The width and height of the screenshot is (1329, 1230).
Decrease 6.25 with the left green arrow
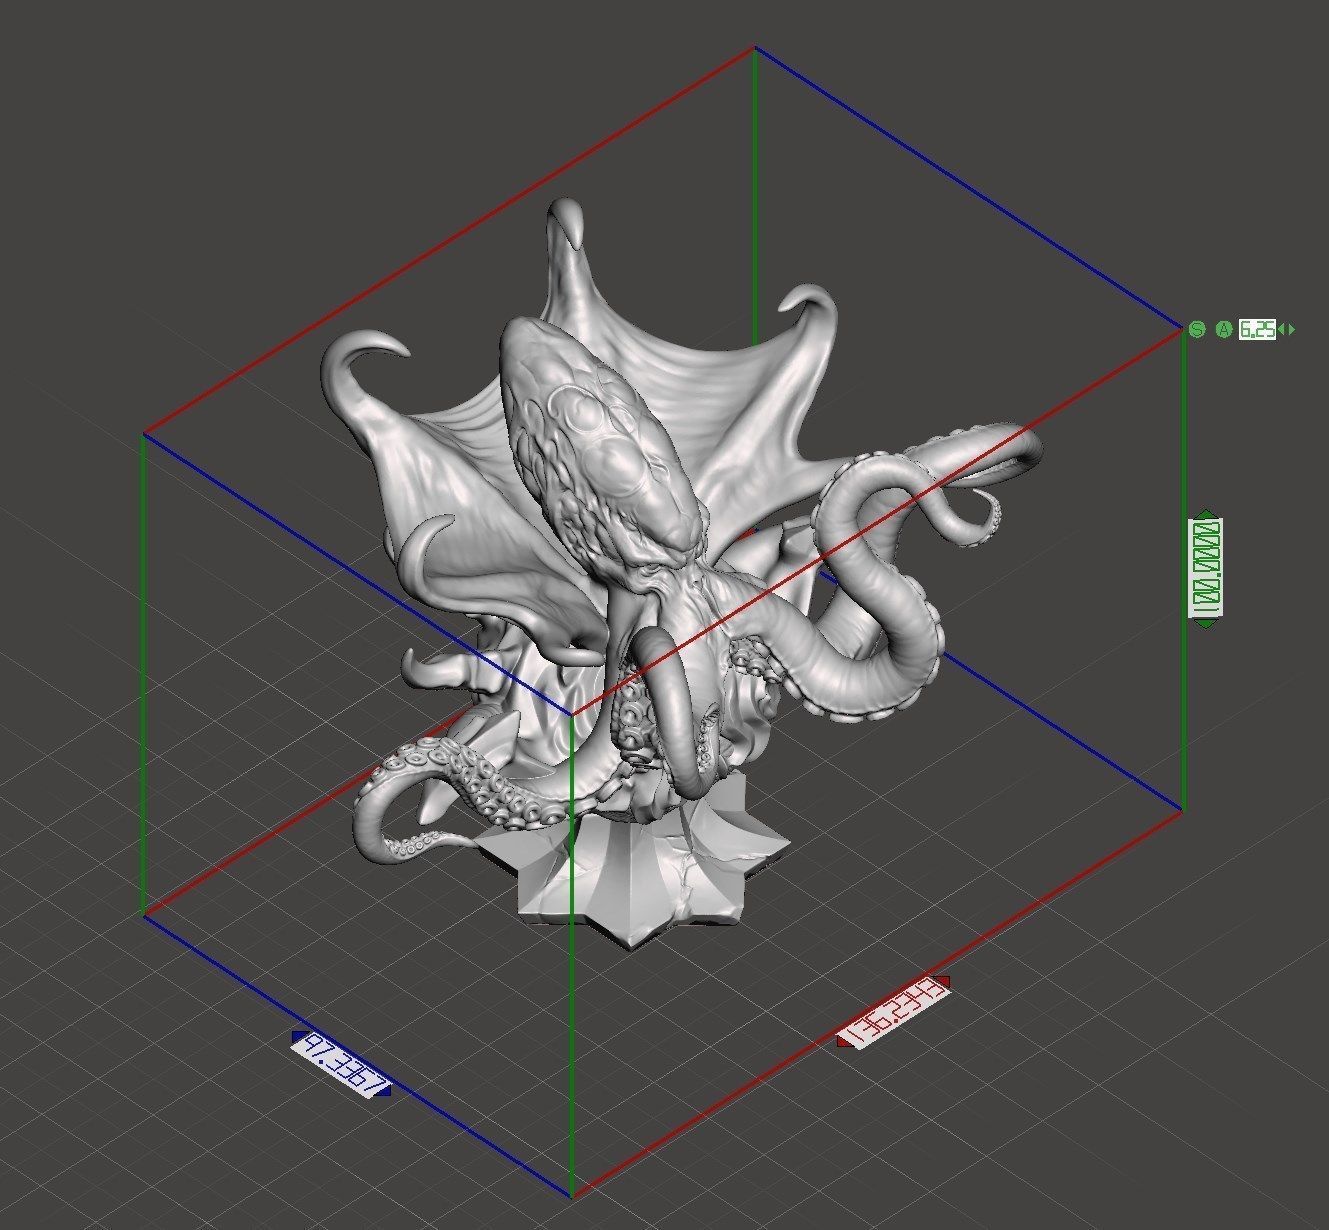(1282, 329)
